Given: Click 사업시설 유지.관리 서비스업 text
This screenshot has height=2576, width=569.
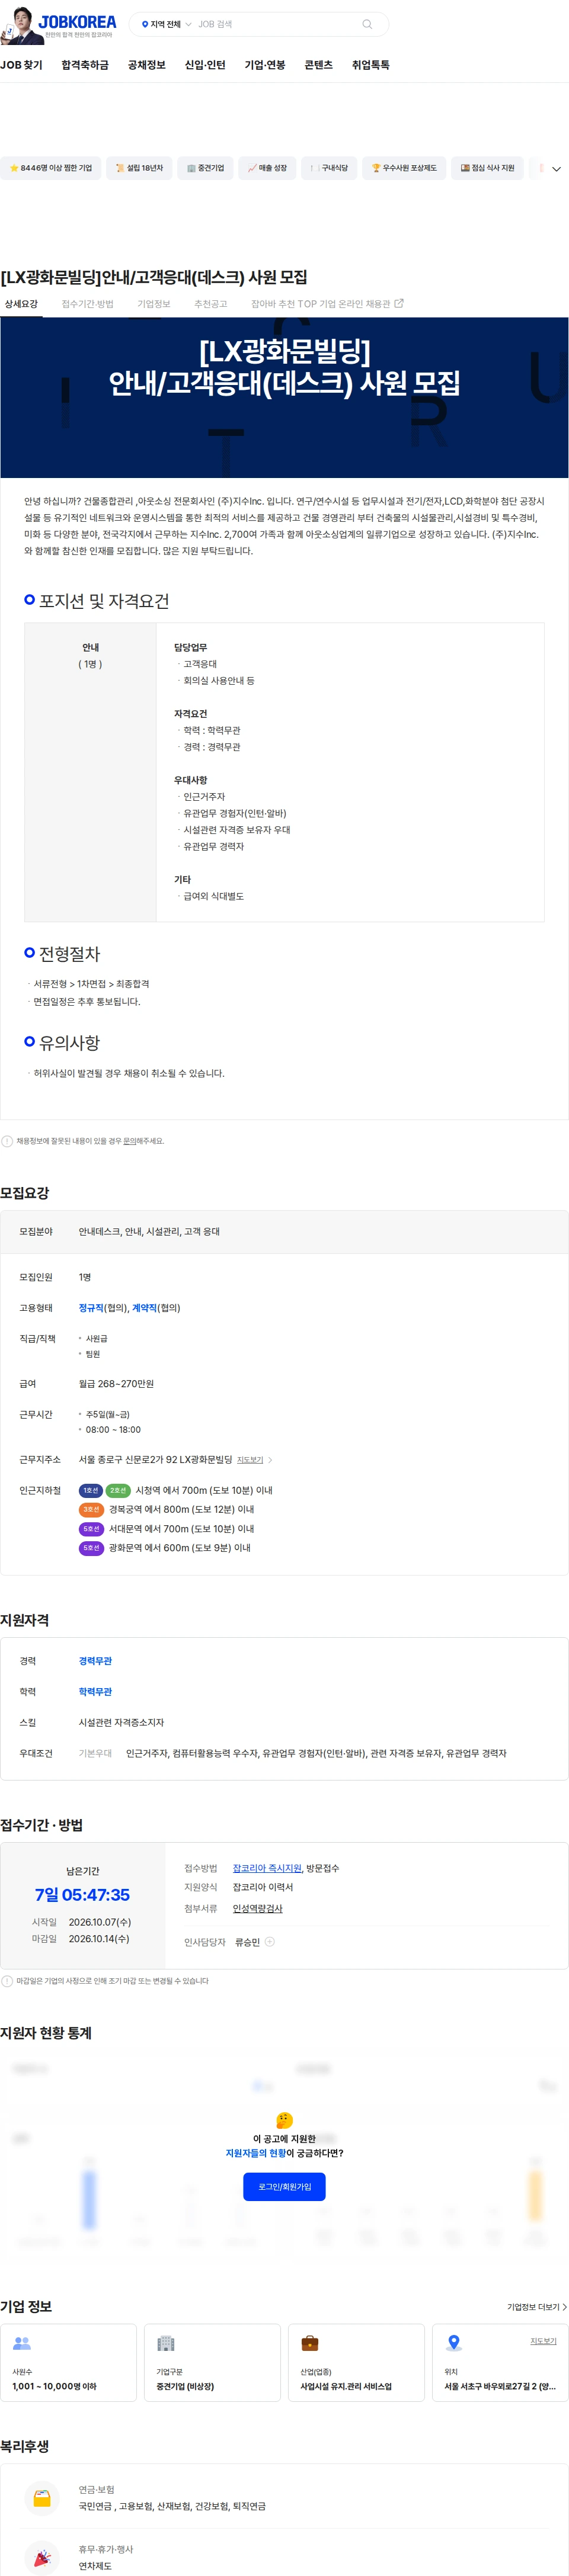Looking at the screenshot, I should 346,2386.
